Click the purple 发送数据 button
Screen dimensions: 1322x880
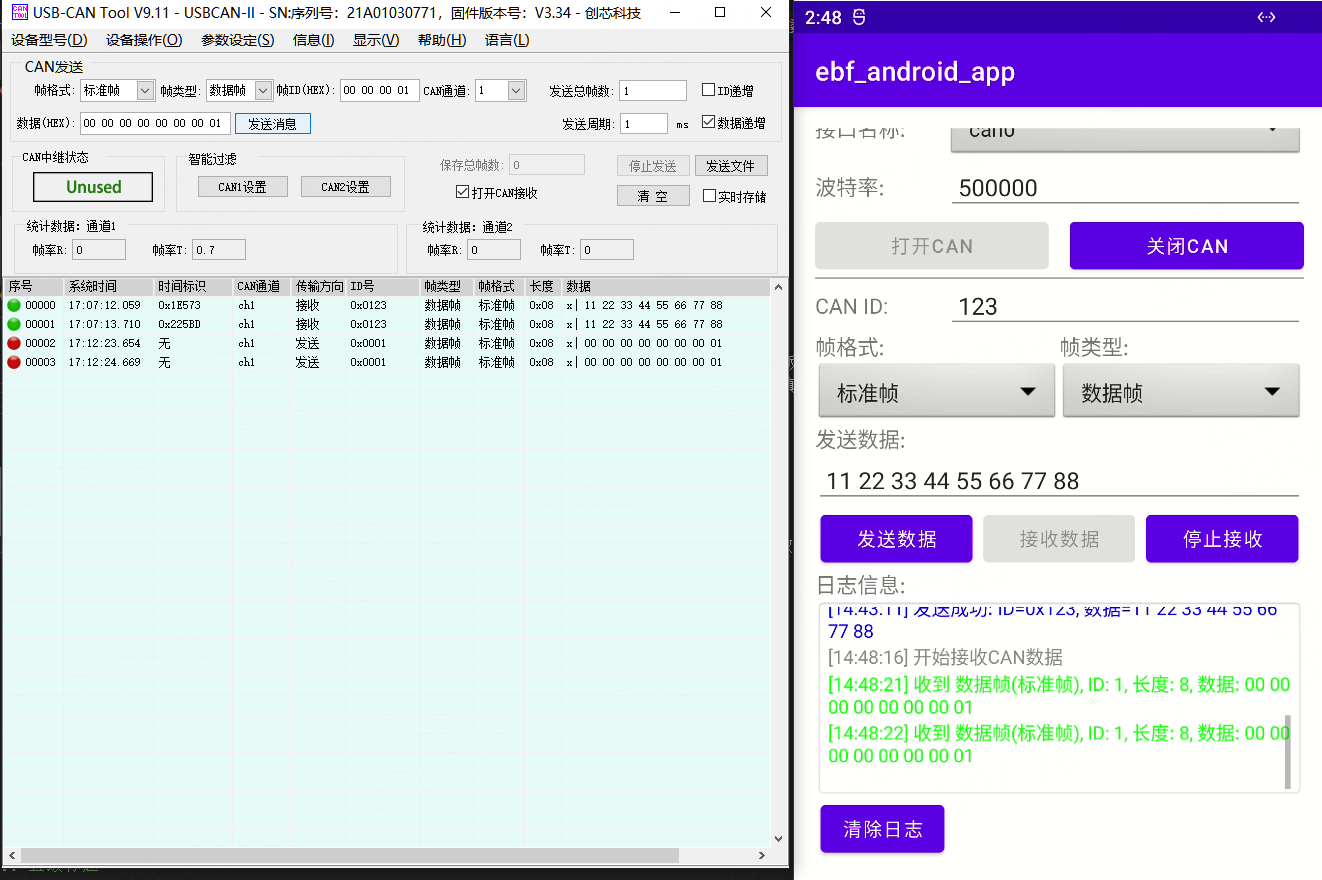(896, 539)
